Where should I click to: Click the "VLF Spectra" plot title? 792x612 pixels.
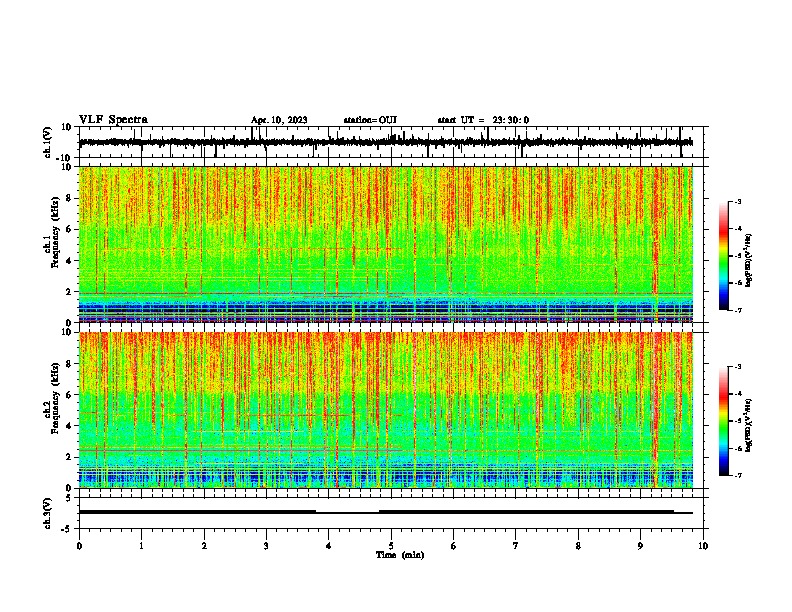point(113,120)
